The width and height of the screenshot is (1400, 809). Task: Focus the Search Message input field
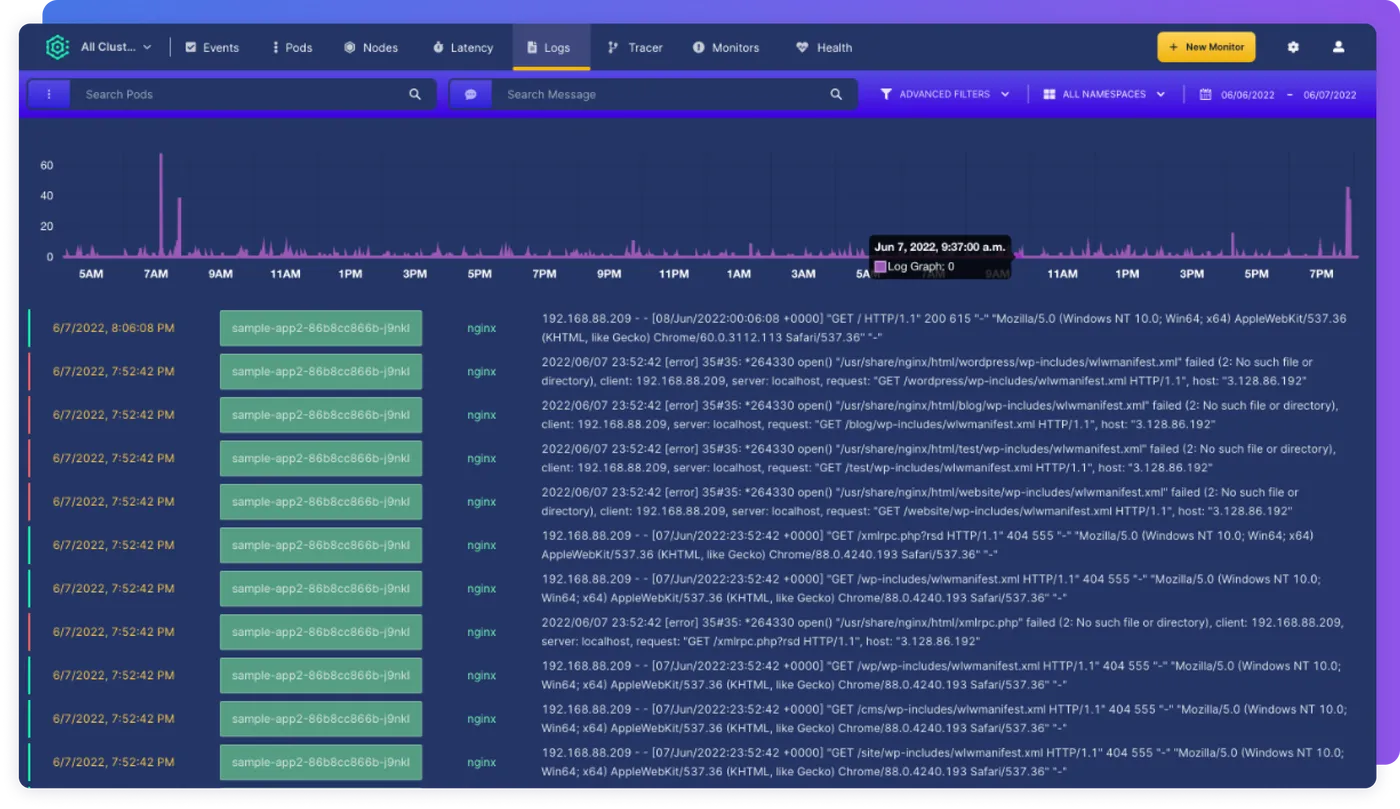click(x=660, y=94)
